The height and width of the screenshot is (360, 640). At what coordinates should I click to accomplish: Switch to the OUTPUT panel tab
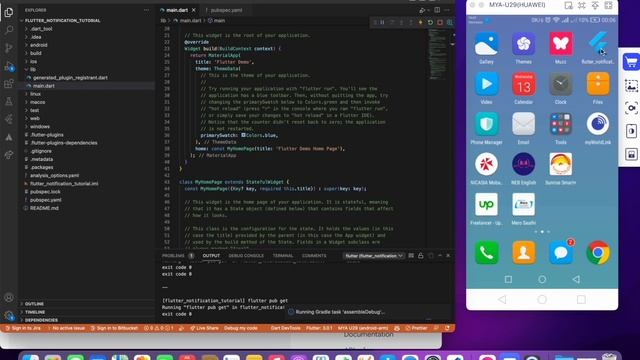tap(211, 256)
